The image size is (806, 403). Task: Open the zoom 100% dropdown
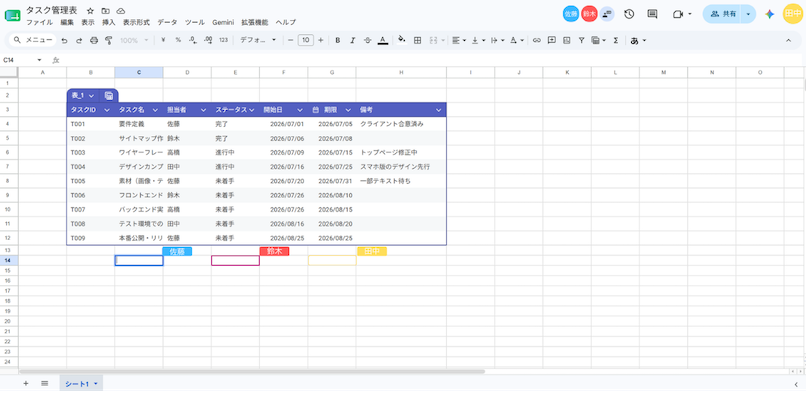pyautogui.click(x=134, y=40)
